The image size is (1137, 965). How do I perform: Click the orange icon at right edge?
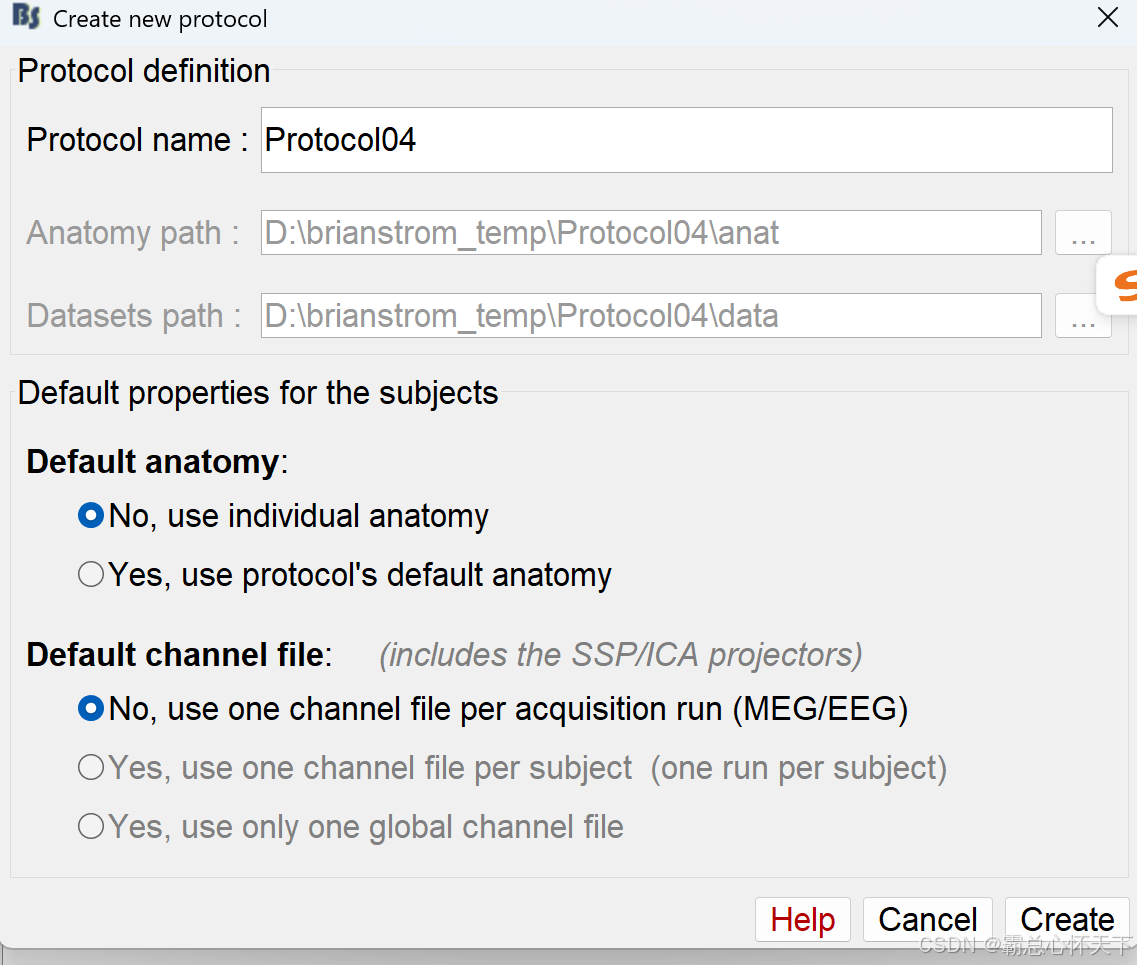pos(1122,287)
